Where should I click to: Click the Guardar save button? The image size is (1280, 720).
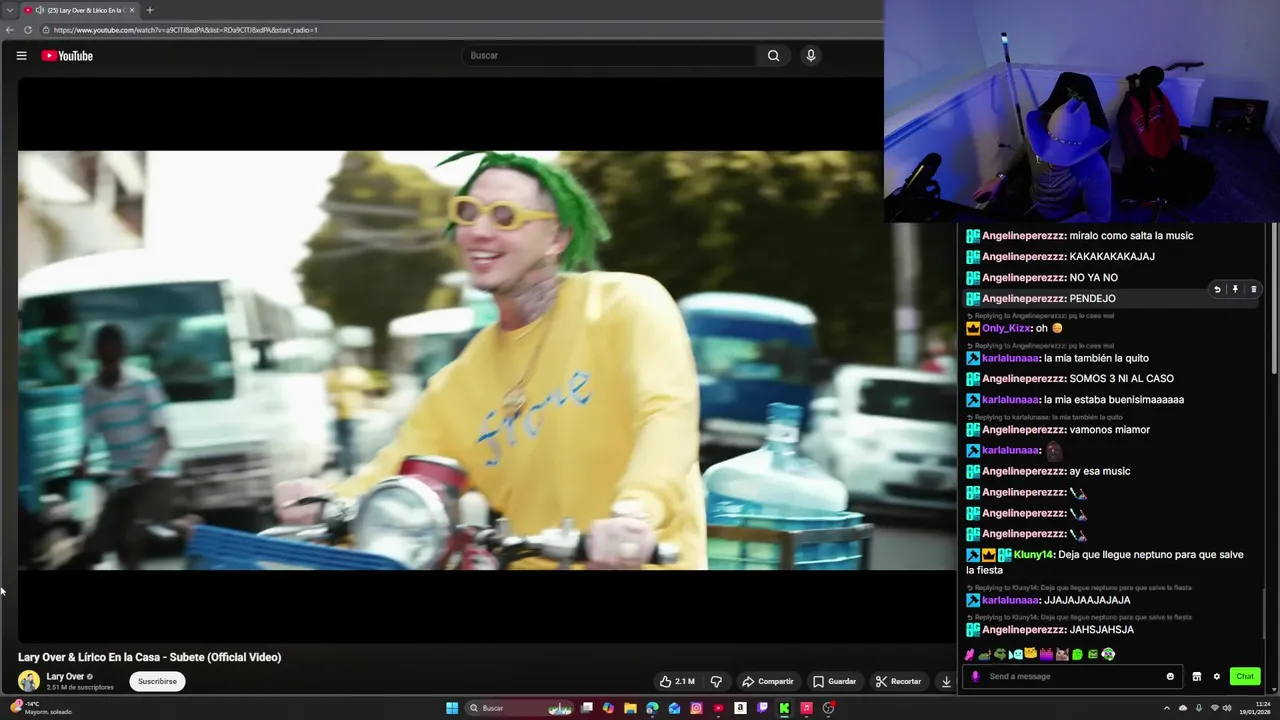coord(834,681)
